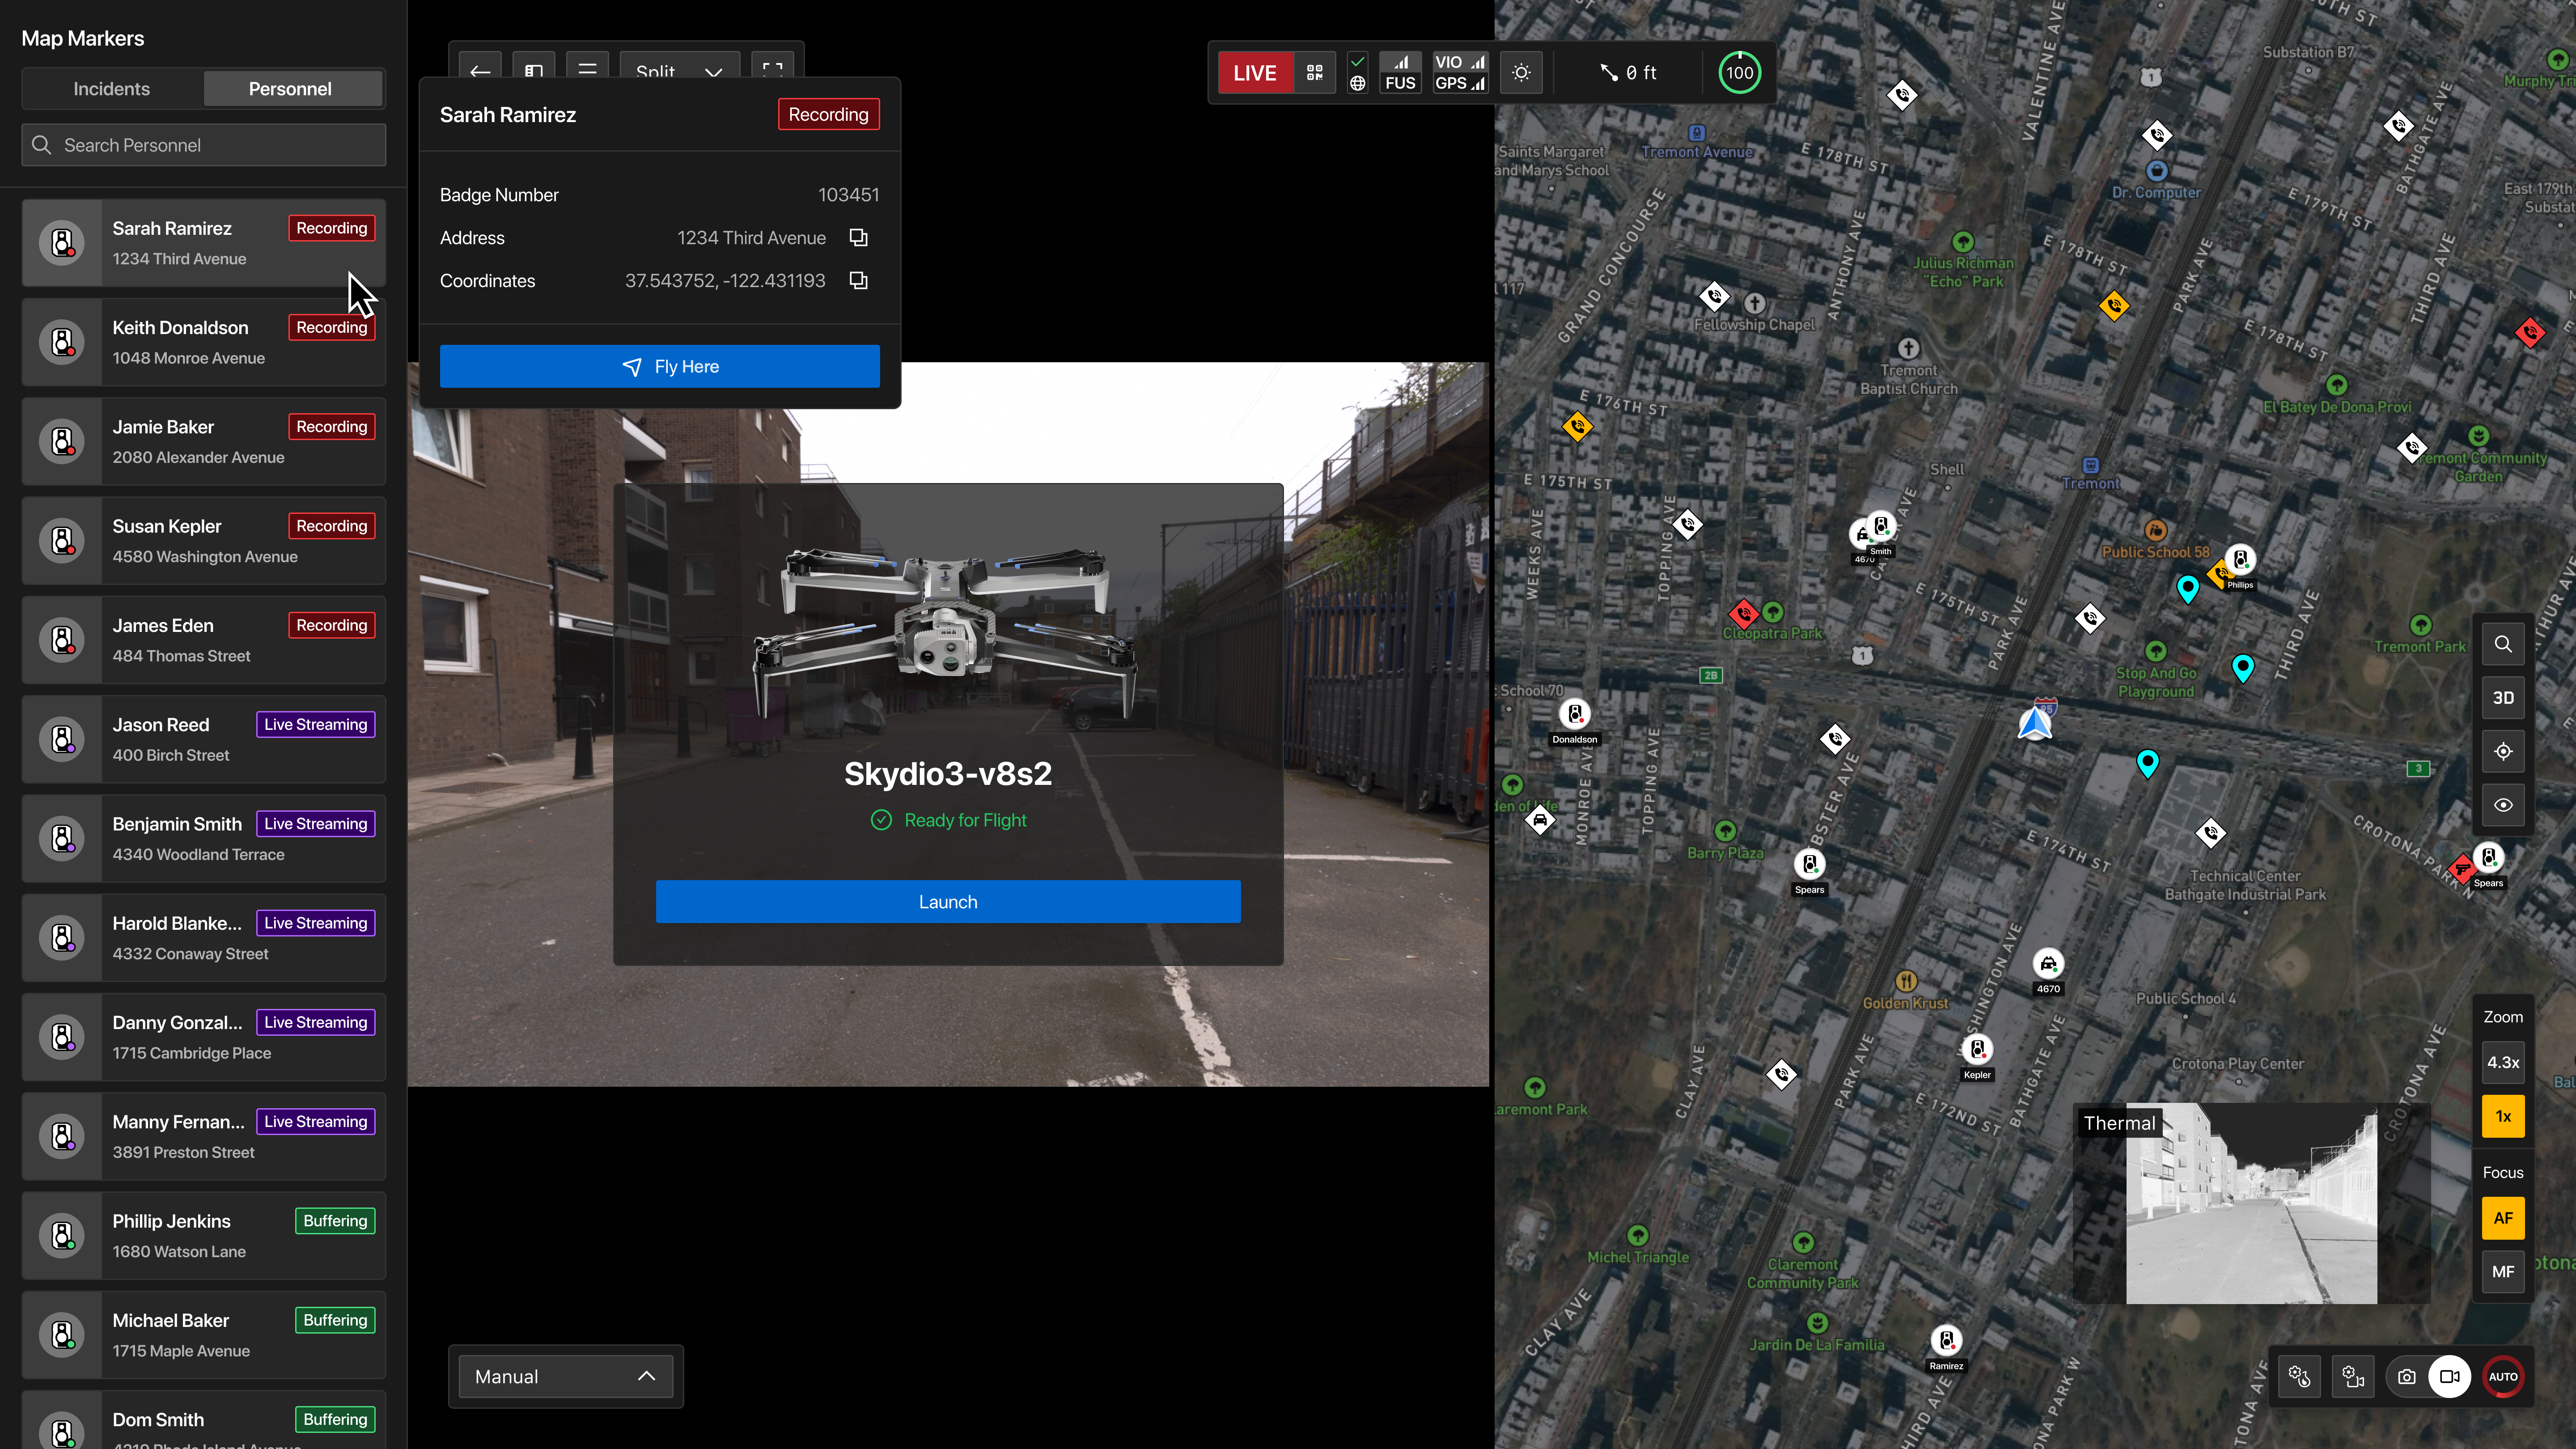
Task: Click the map search magnifier icon
Action: (2503, 644)
